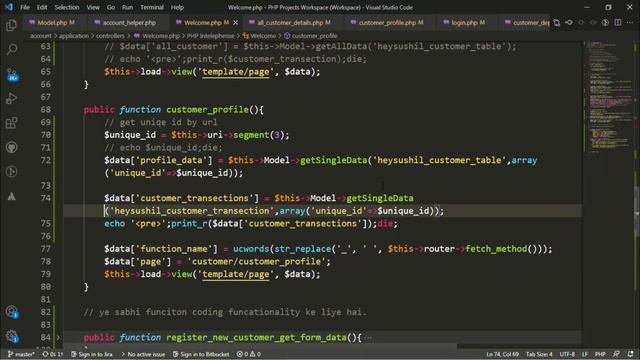Click 'getSingleData' method on line 74

(x=380, y=198)
